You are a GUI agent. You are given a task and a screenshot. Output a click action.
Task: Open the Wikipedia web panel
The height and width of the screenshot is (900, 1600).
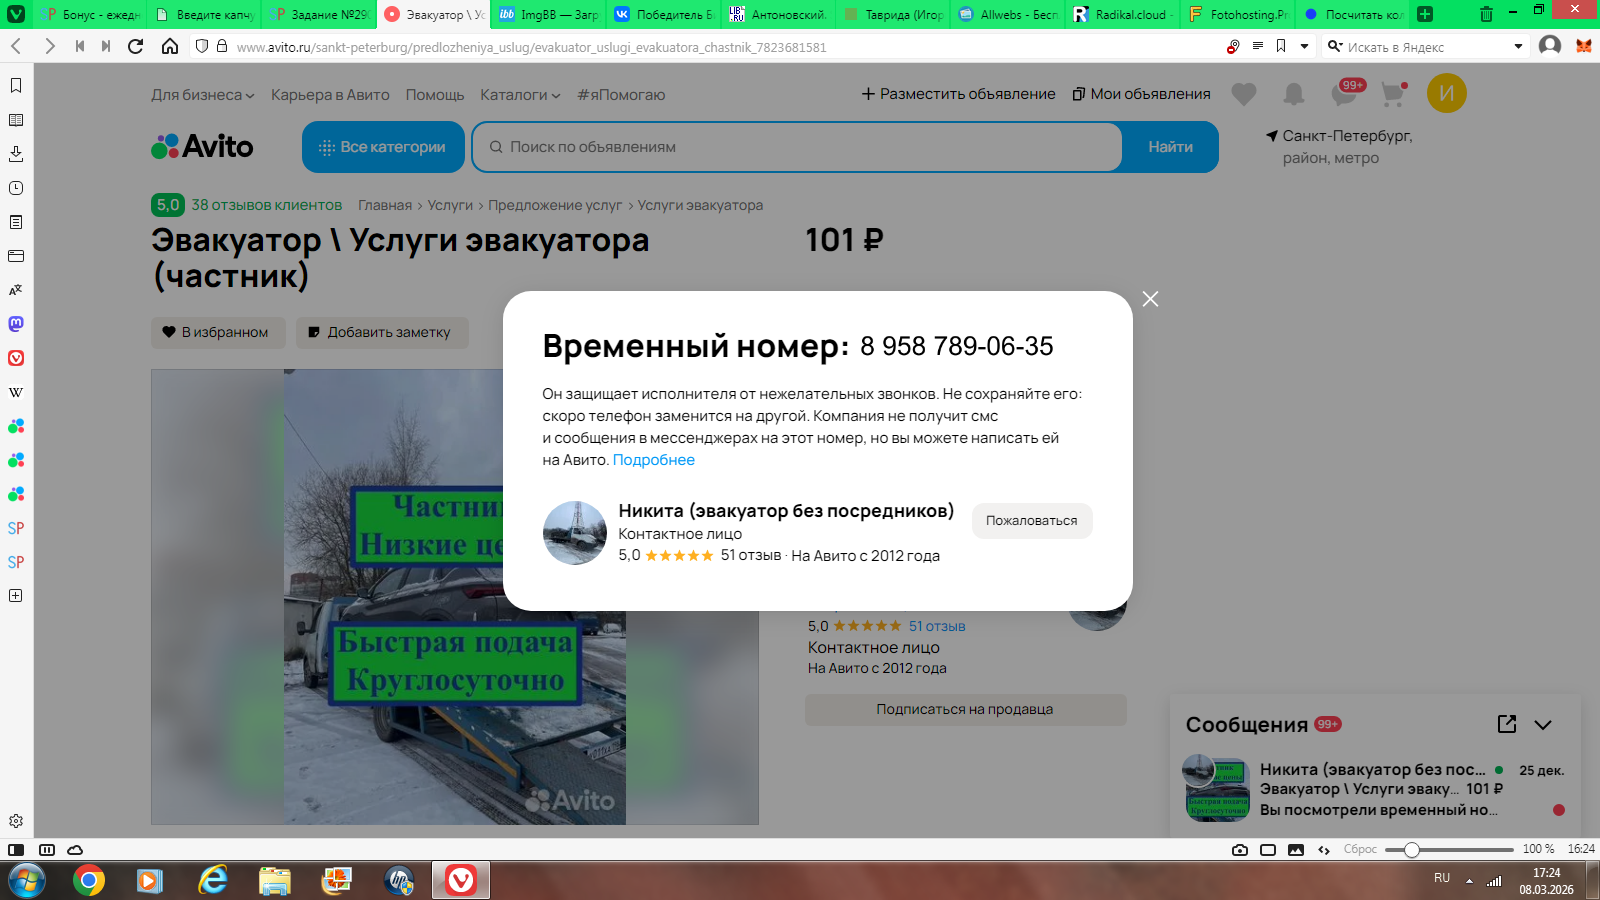coord(16,392)
